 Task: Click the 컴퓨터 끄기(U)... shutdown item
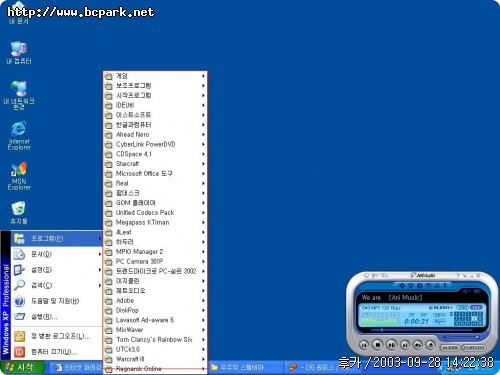(x=57, y=352)
